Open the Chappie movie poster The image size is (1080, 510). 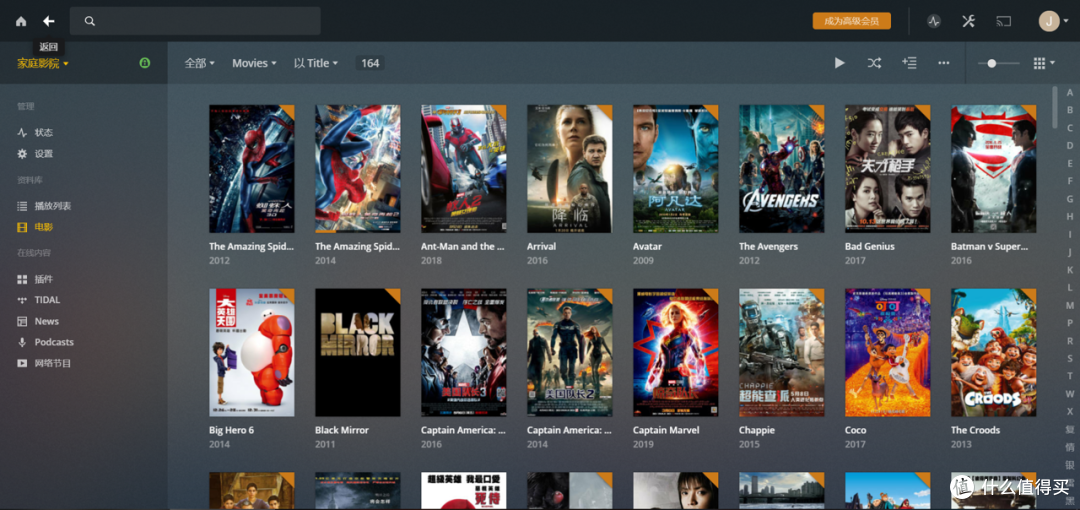coord(782,352)
